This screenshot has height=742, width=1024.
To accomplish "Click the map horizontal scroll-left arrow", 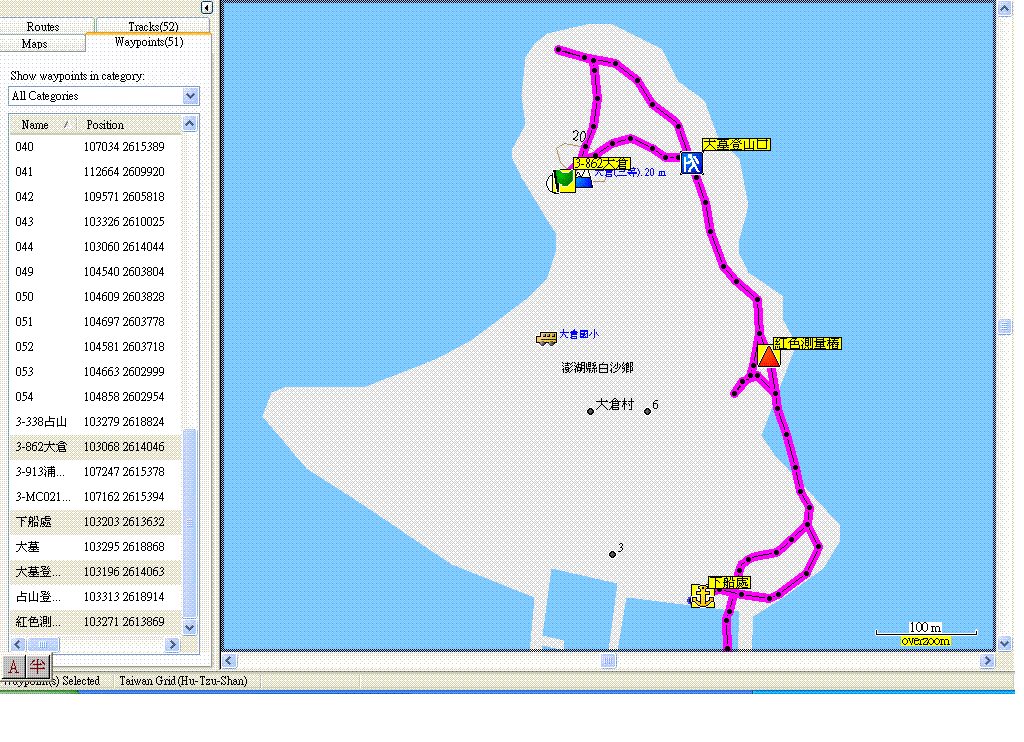I will (229, 660).
